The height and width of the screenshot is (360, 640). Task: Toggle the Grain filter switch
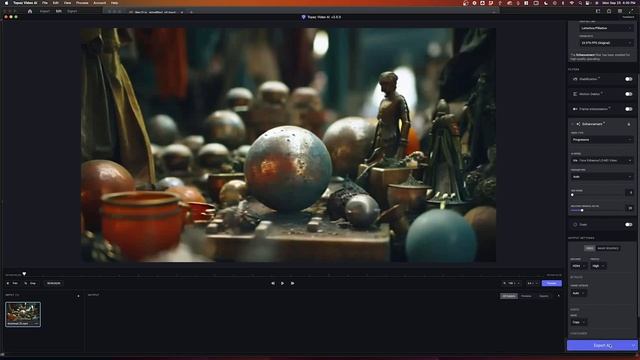pos(629,224)
